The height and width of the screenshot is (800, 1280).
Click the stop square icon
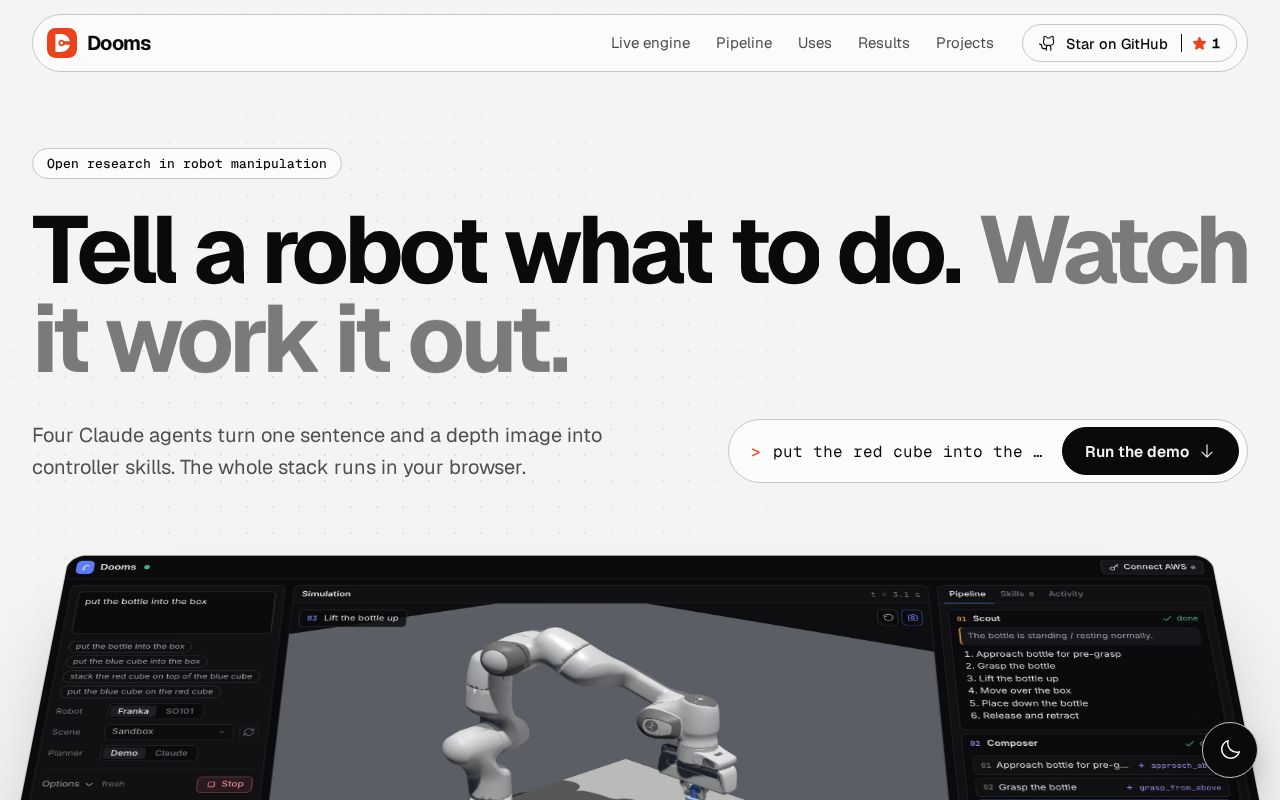click(x=211, y=784)
